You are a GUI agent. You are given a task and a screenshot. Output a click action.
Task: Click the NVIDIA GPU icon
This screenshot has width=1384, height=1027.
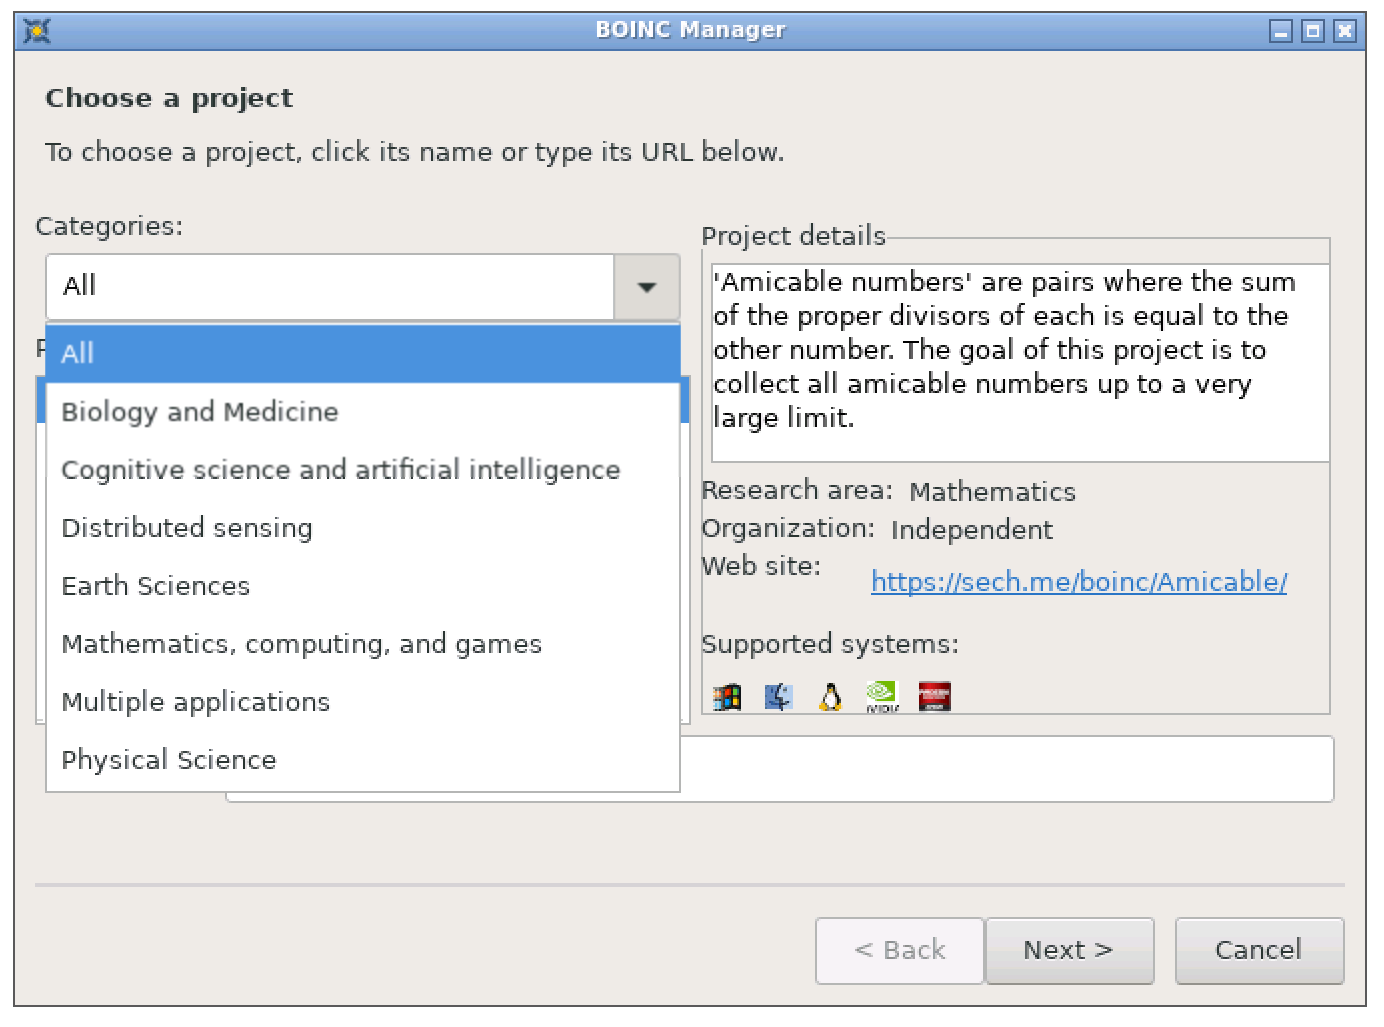pyautogui.click(x=882, y=696)
